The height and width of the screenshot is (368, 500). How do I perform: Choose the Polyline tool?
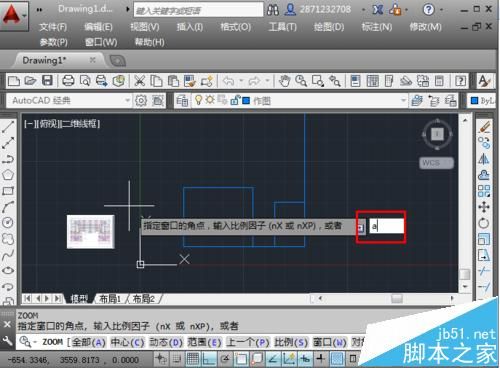pos(8,159)
